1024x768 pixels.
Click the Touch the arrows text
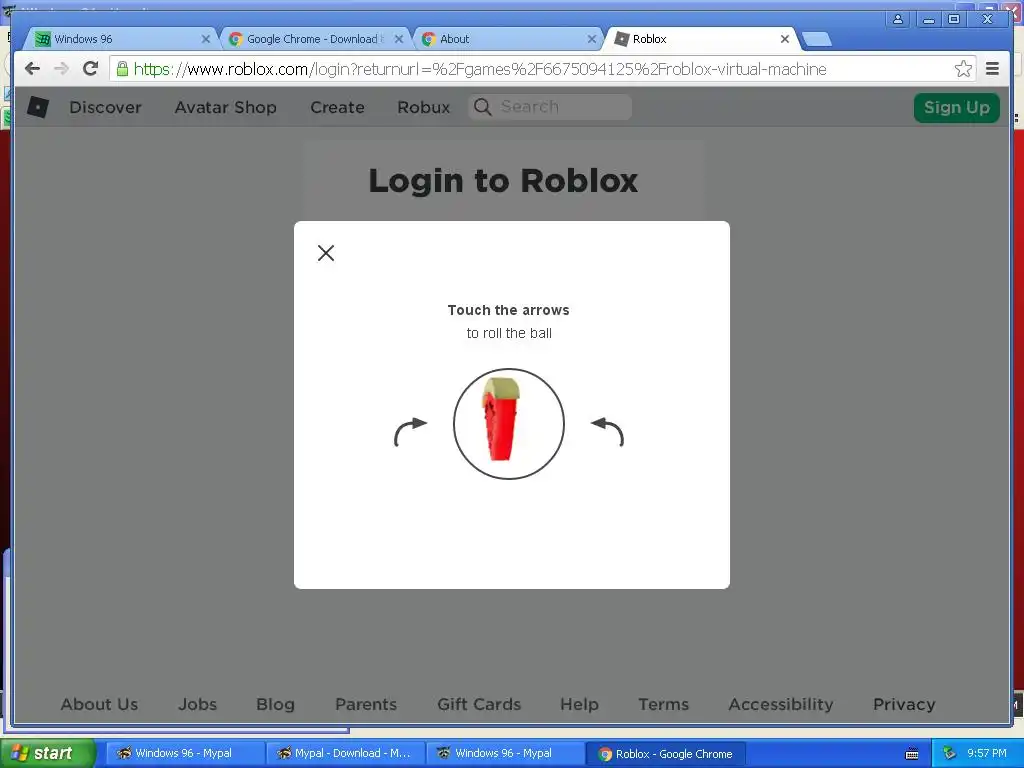(508, 310)
